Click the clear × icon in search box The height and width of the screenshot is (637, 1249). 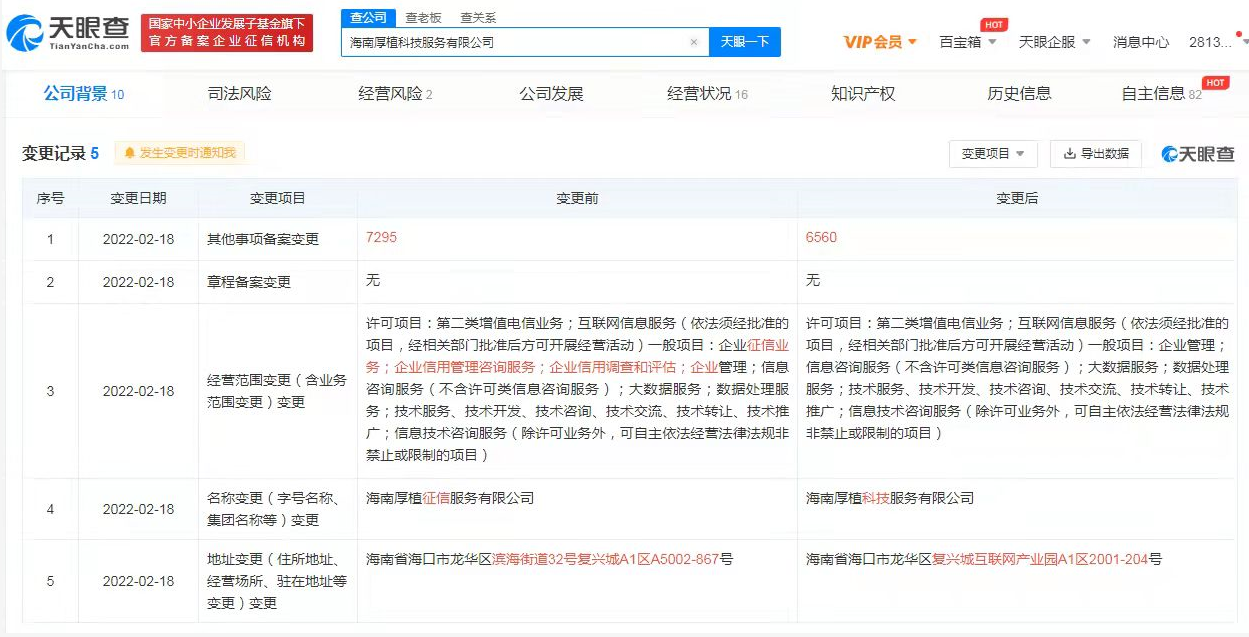pyautogui.click(x=694, y=42)
